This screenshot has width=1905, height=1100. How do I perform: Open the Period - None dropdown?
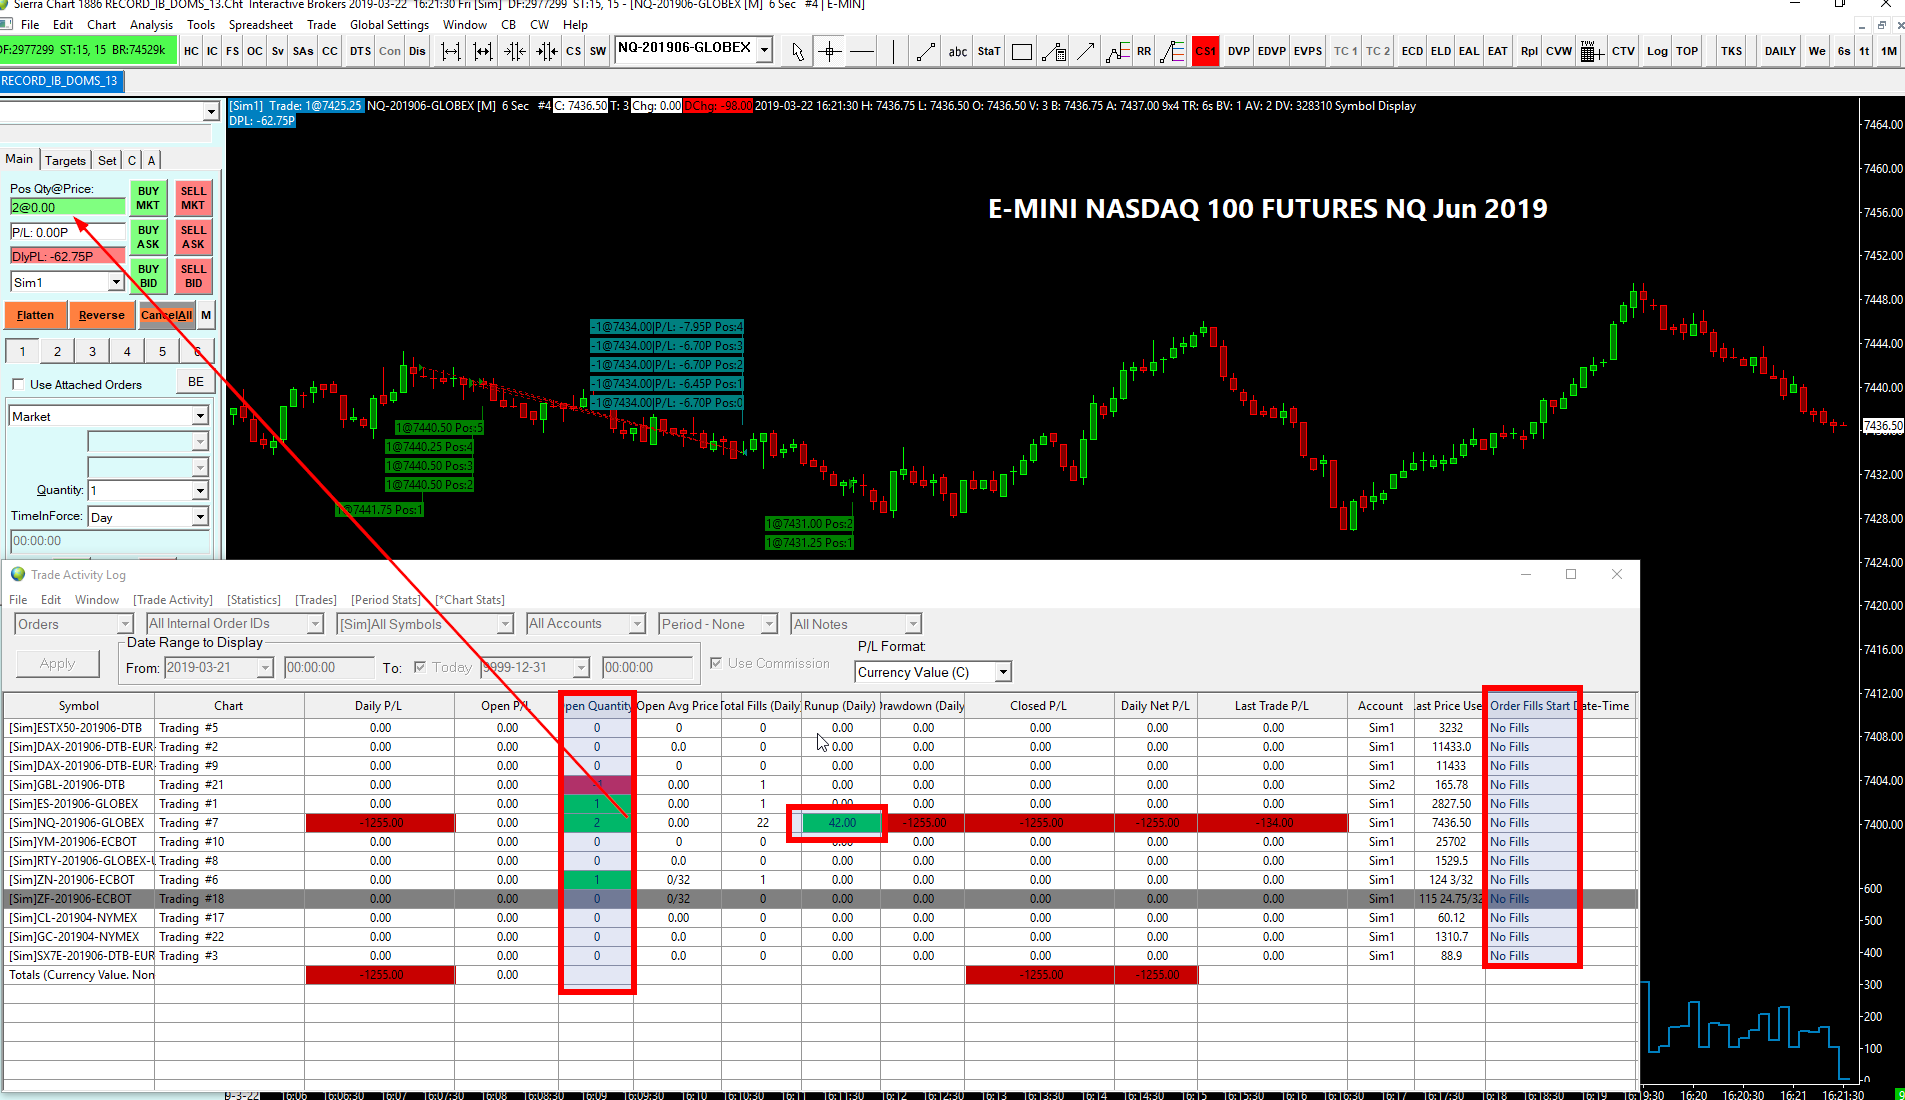point(769,624)
